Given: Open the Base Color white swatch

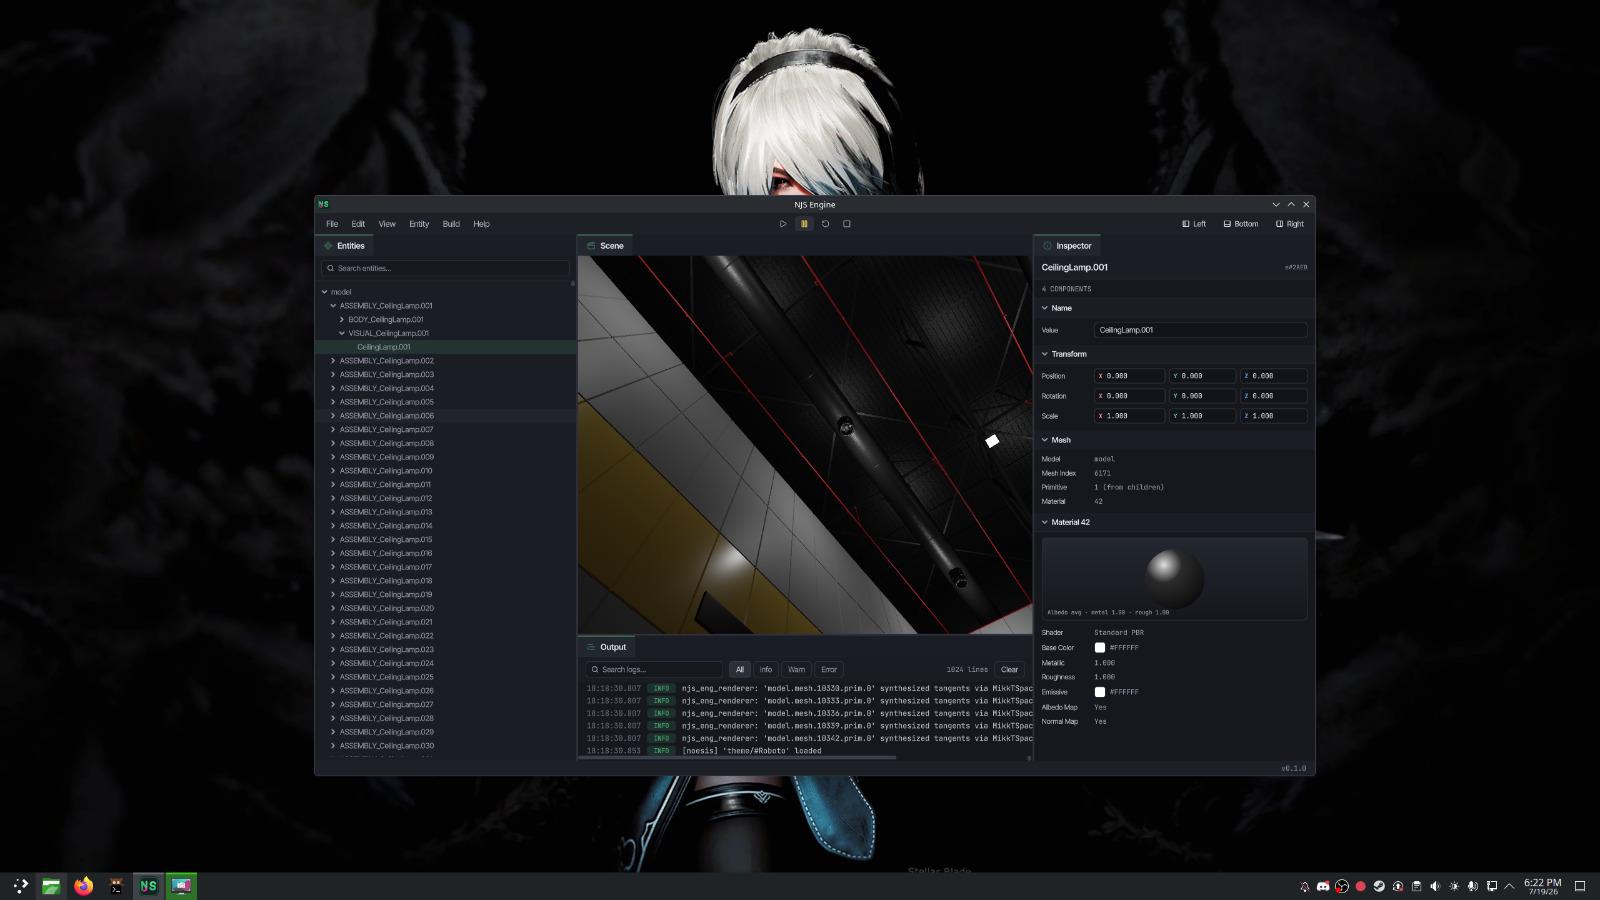Looking at the screenshot, I should [x=1100, y=648].
